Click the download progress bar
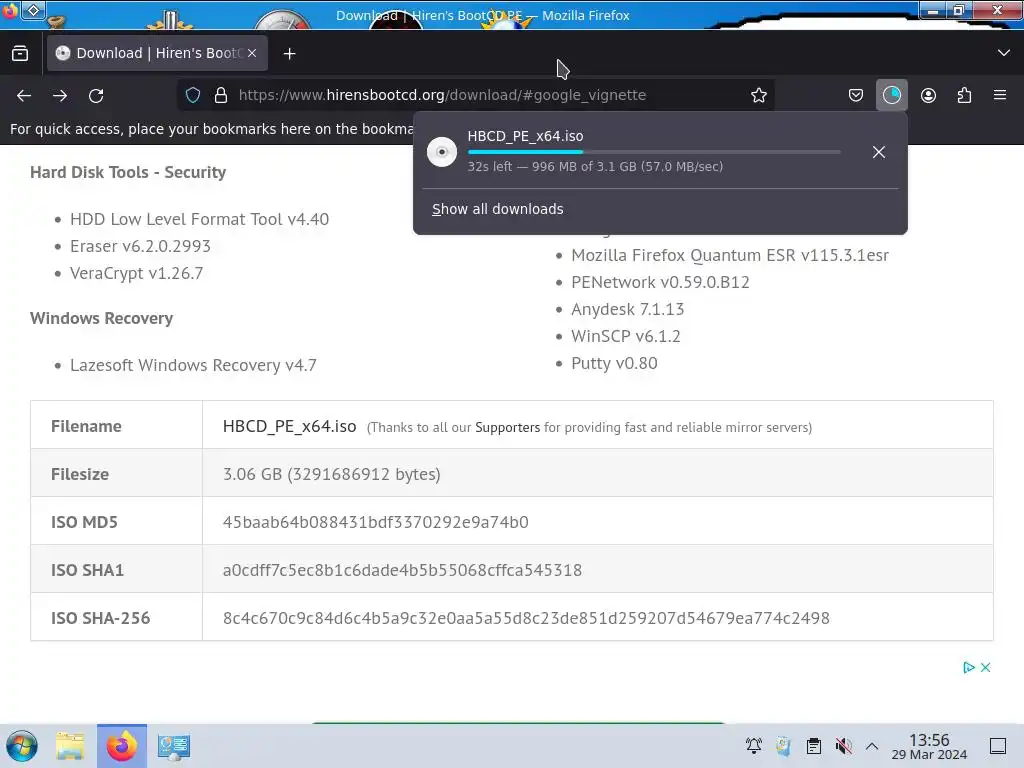The height and width of the screenshot is (768, 1024). [654, 152]
